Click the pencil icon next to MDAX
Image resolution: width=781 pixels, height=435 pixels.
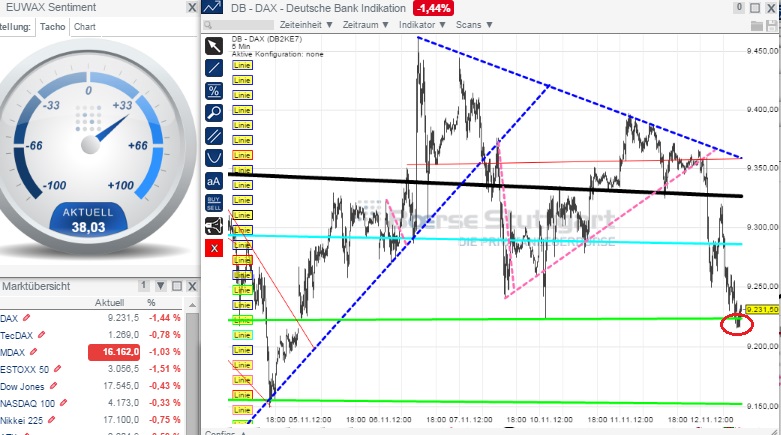pos(33,352)
